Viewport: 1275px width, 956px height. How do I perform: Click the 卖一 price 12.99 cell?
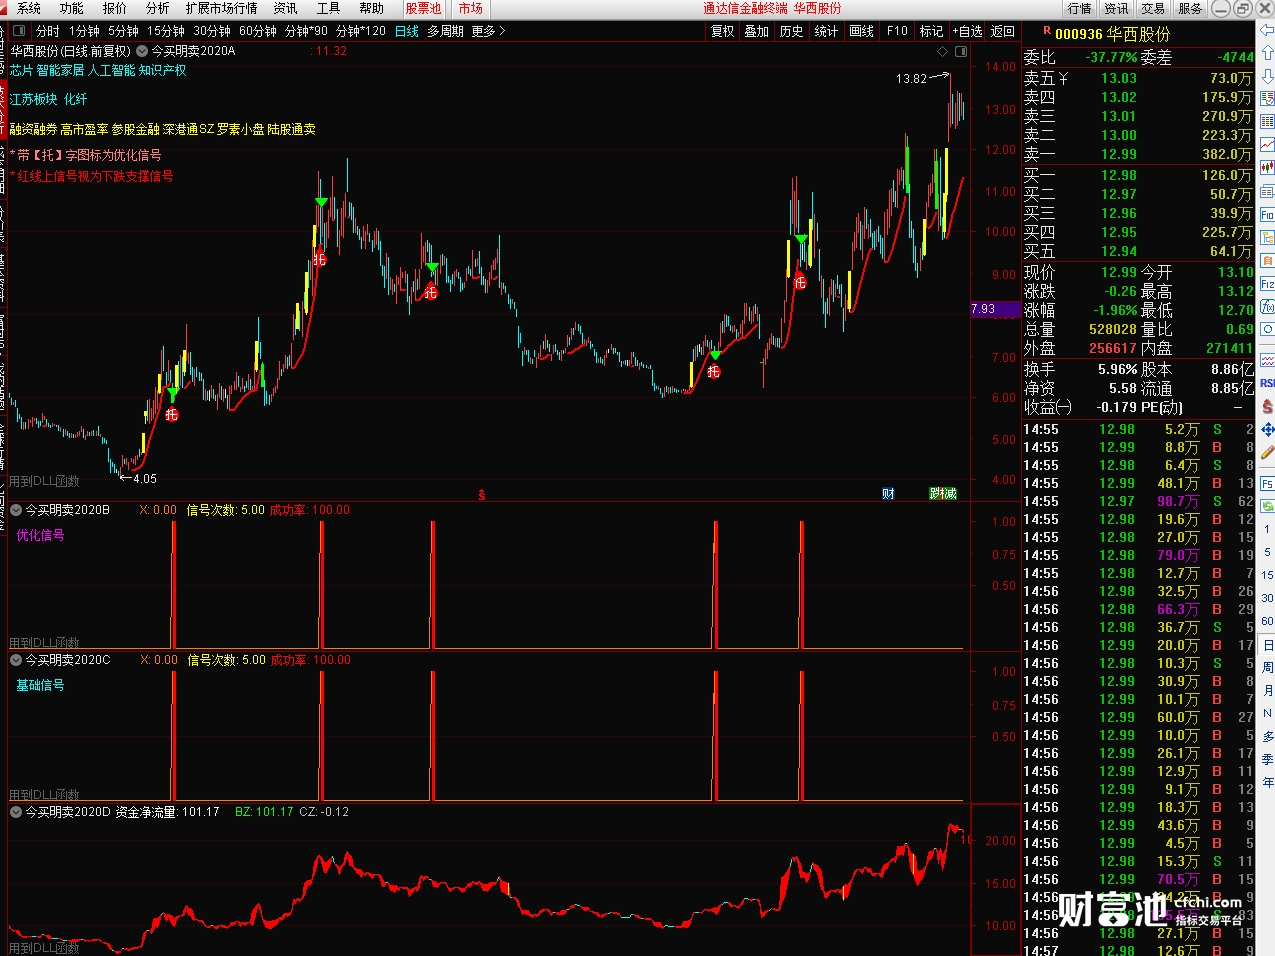1118,154
